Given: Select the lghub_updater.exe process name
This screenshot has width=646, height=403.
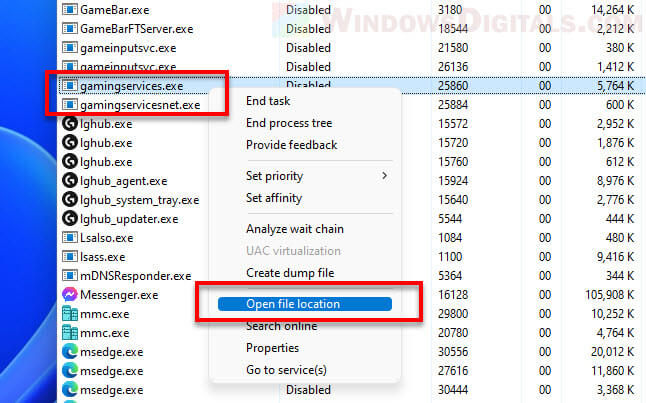Looking at the screenshot, I should (x=129, y=219).
